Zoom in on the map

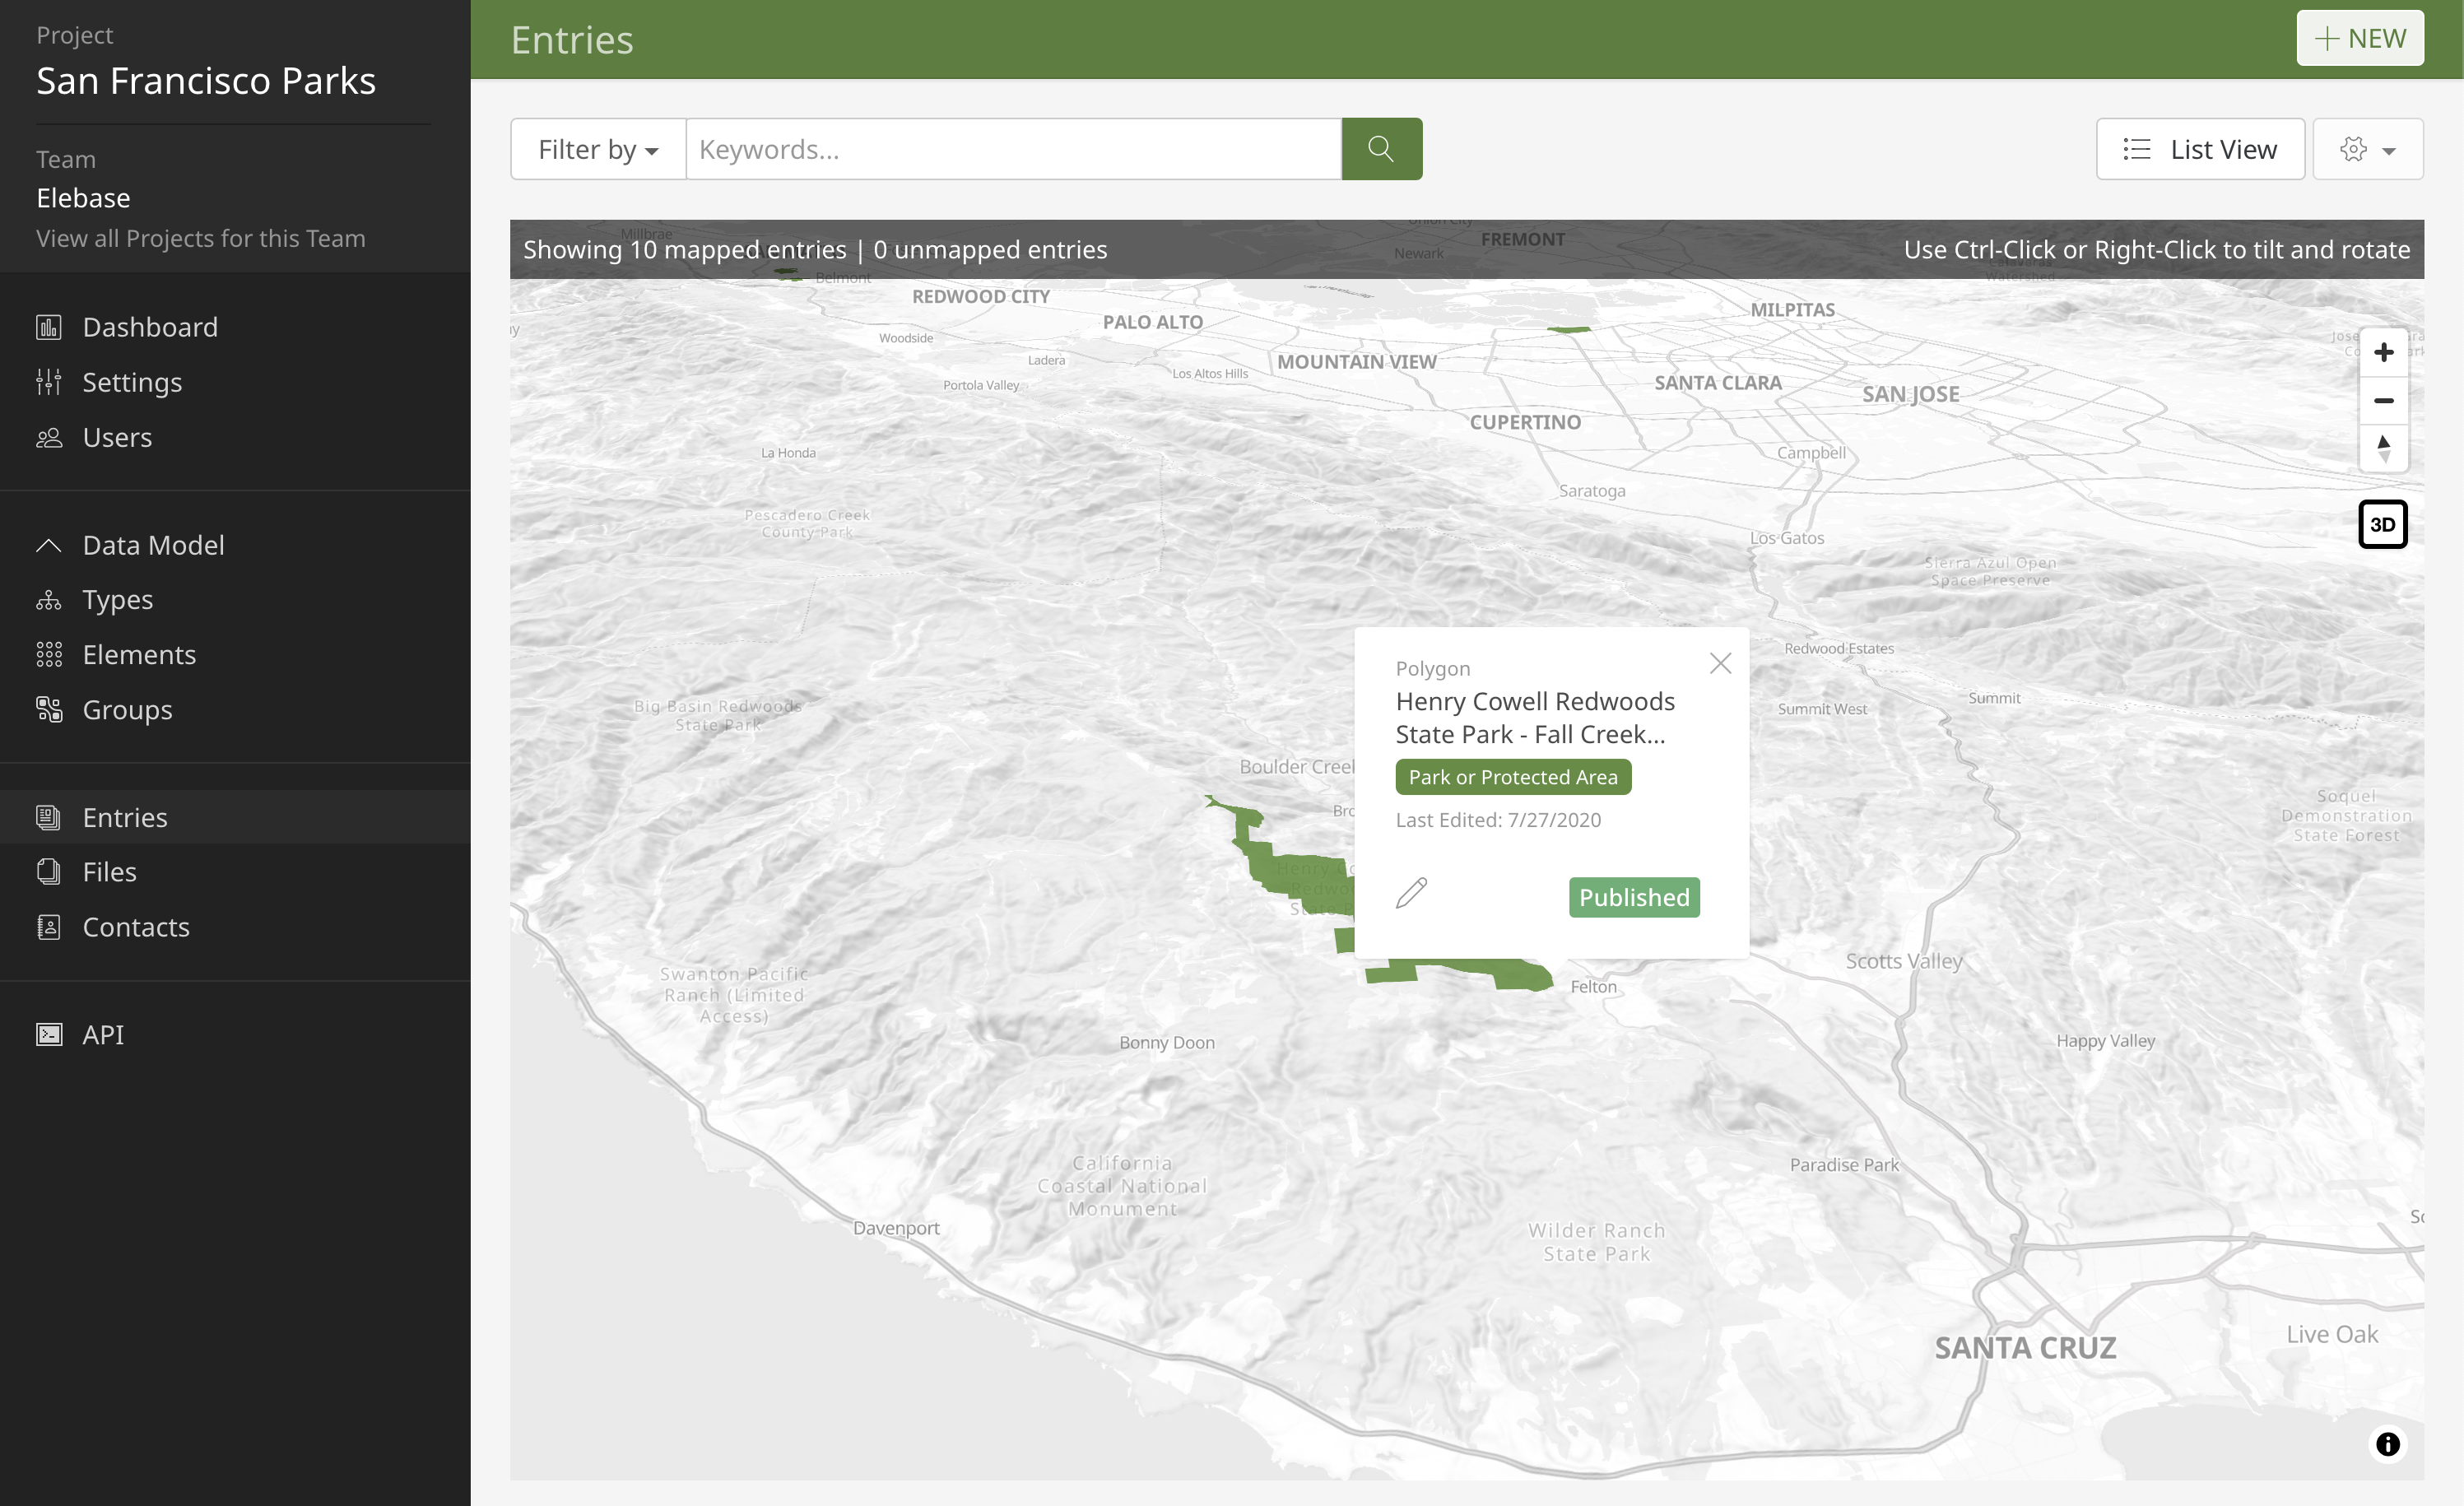(2383, 353)
